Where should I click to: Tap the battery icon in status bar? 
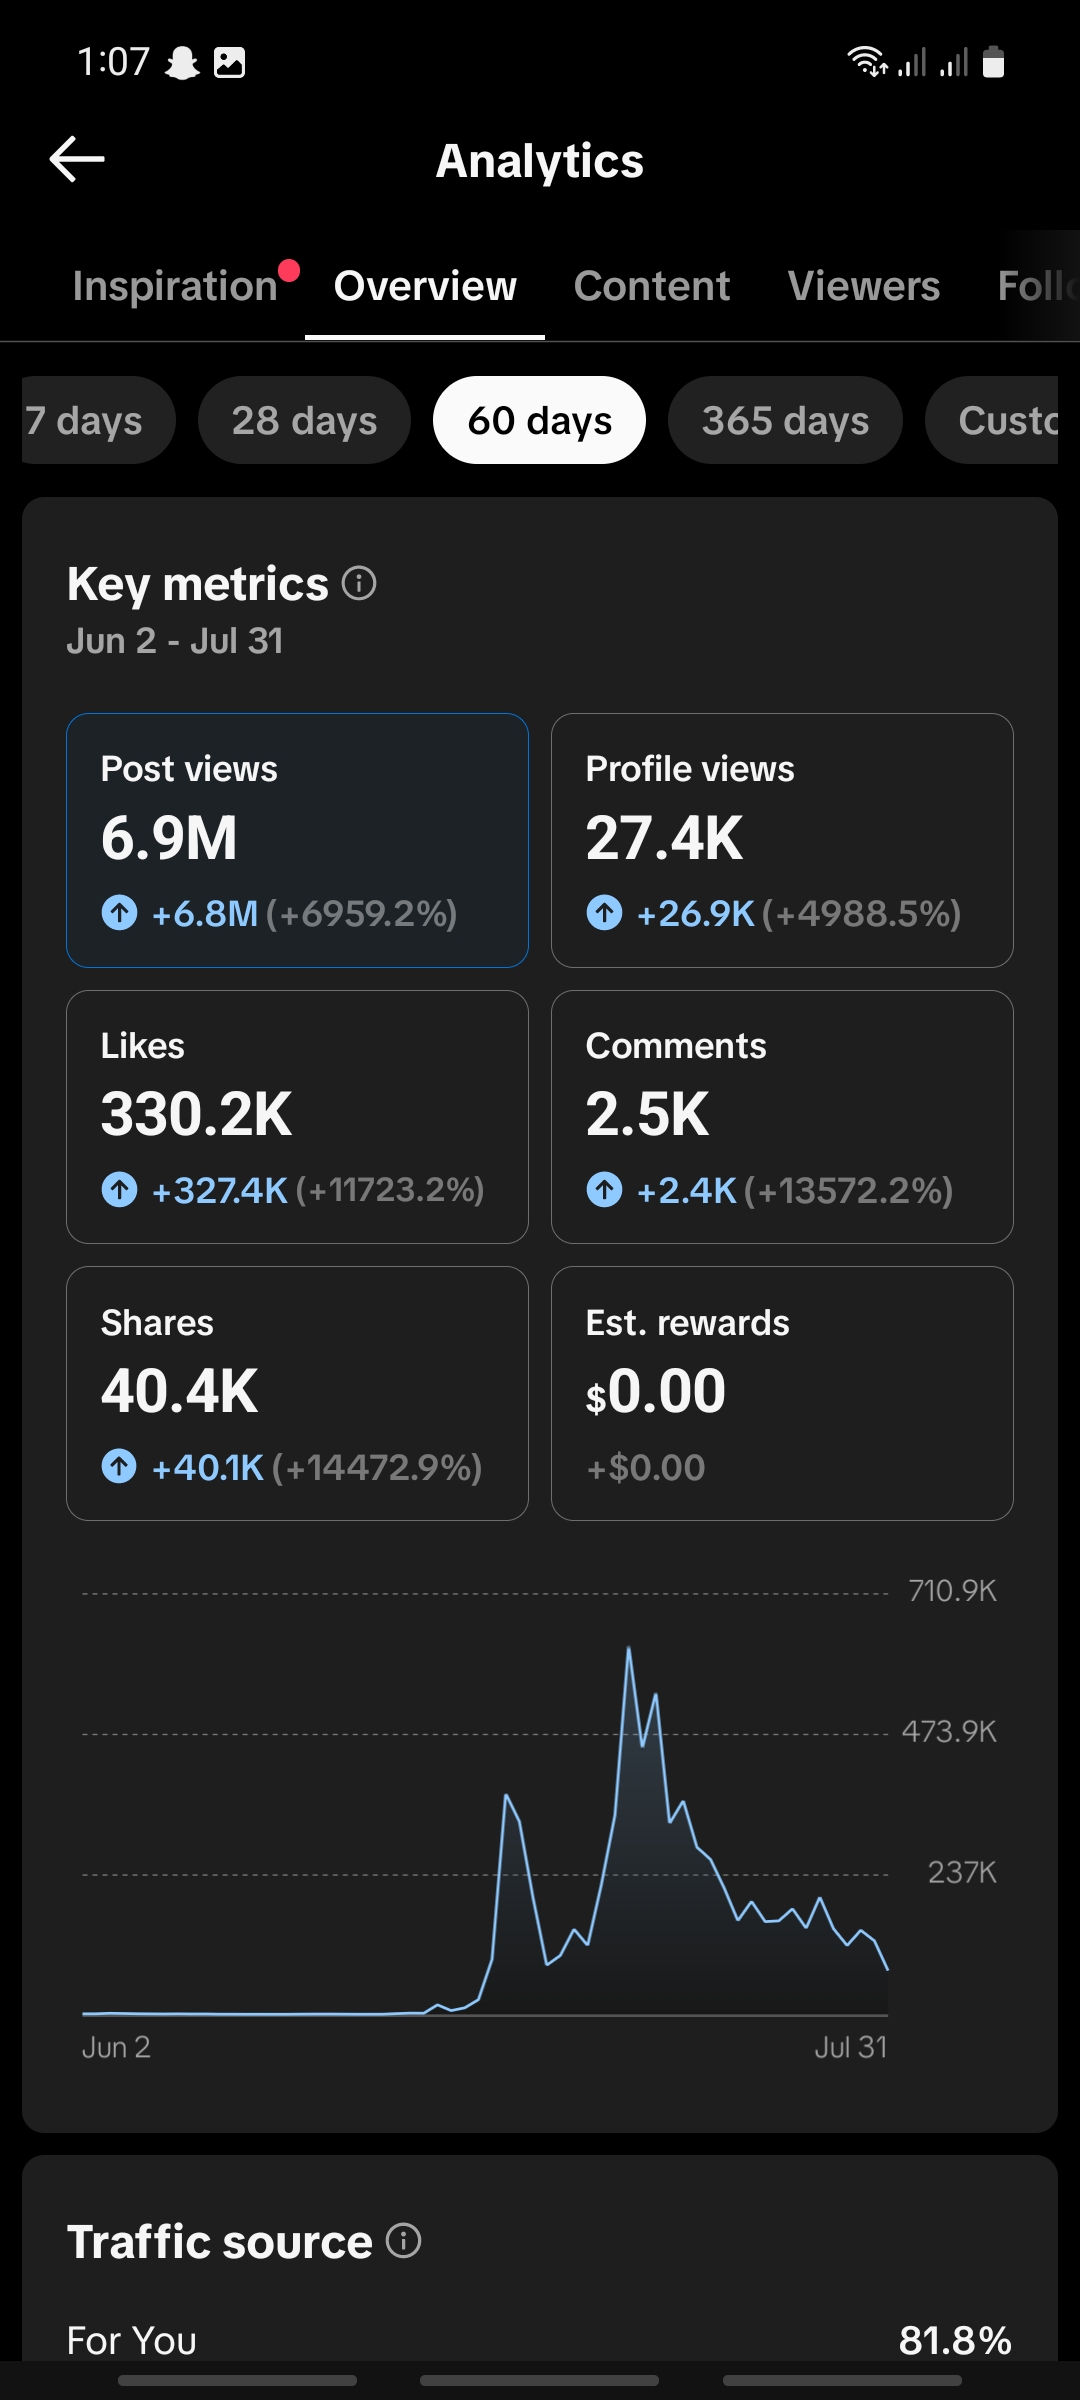point(993,62)
